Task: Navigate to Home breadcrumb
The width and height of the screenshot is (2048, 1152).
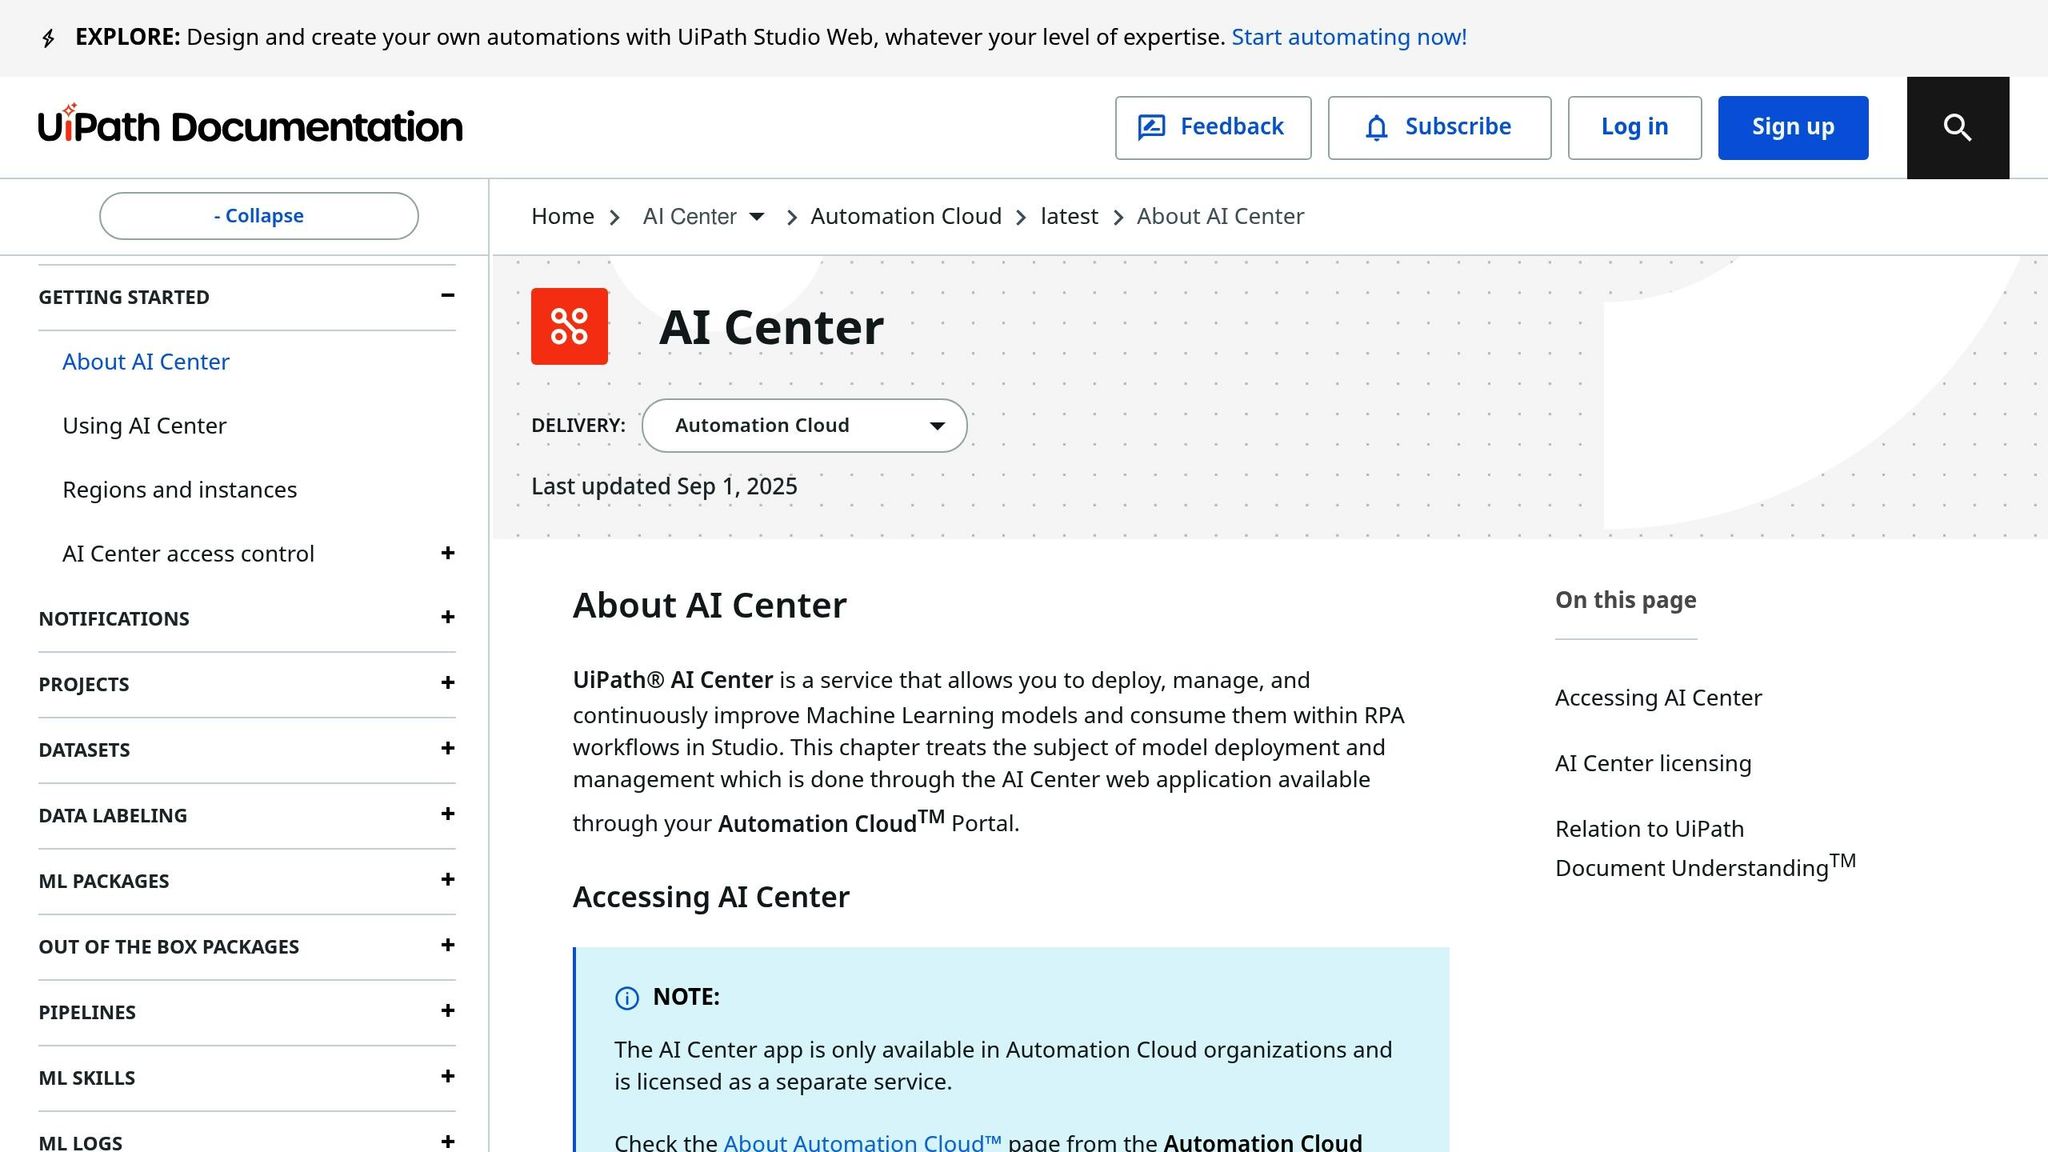Action: 562,216
